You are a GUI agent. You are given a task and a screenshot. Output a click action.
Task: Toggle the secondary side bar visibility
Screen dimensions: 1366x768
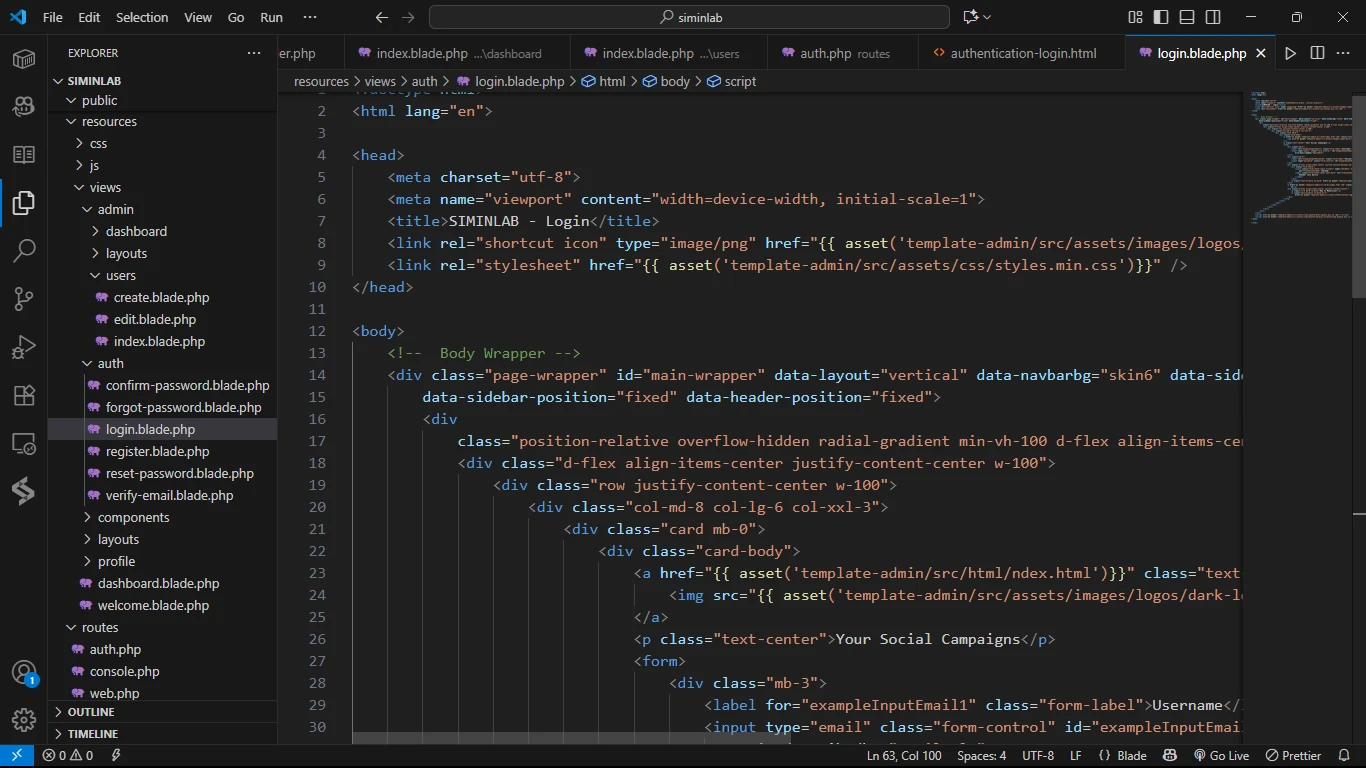(x=1213, y=17)
